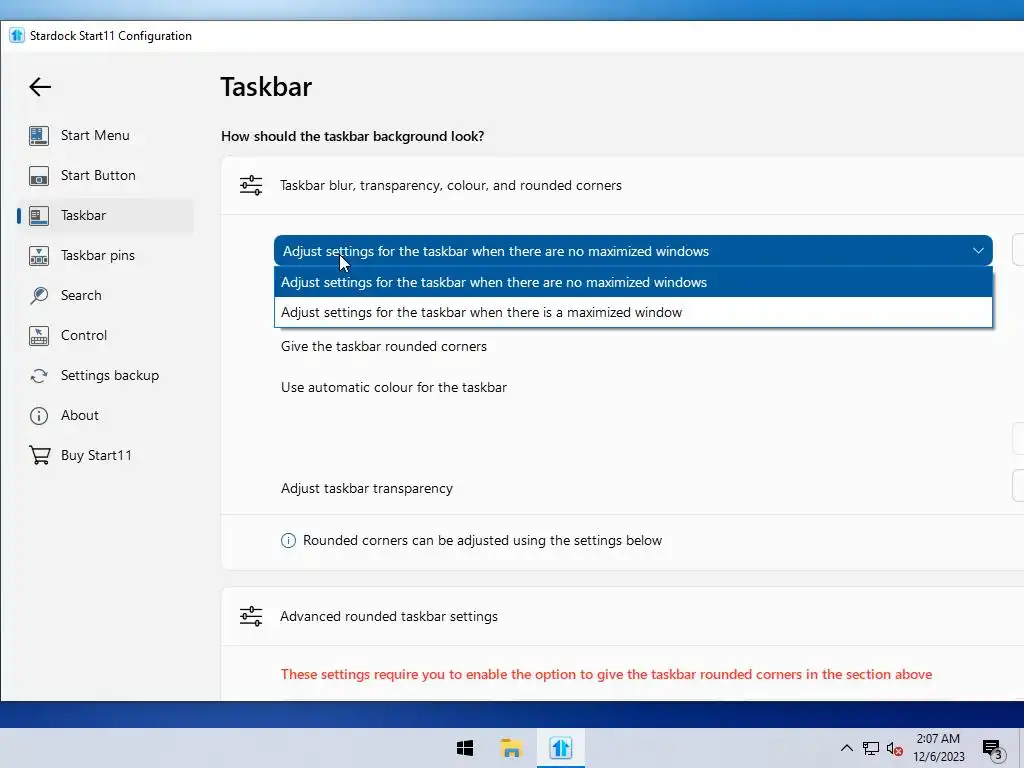Screen dimensions: 1024x768
Task: Click the Search magnifier sidebar icon
Action: (39, 295)
